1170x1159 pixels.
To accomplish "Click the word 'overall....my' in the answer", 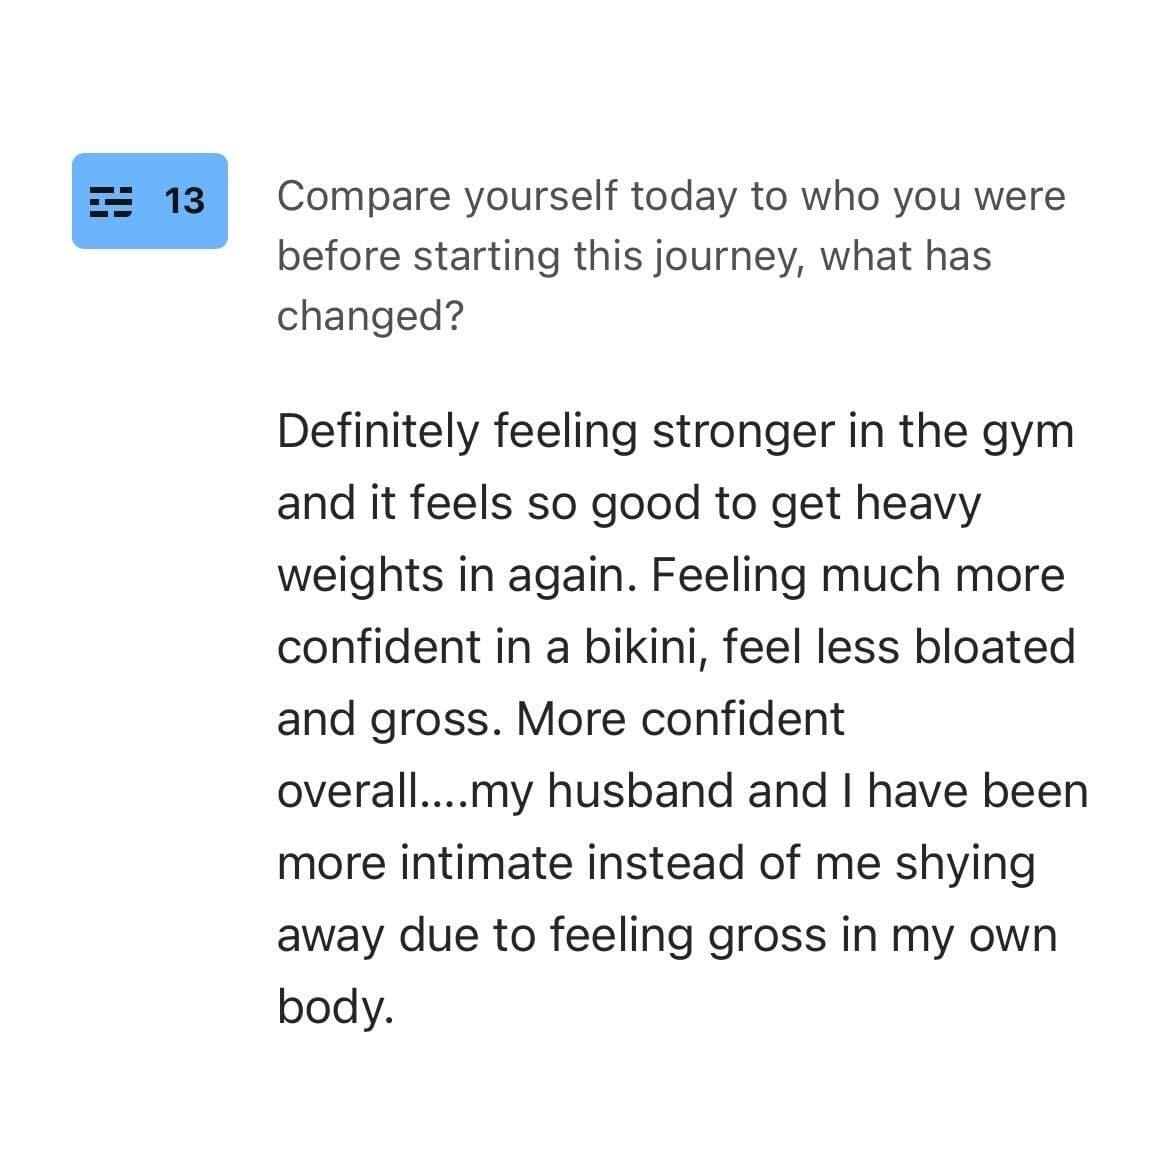I will [x=404, y=792].
